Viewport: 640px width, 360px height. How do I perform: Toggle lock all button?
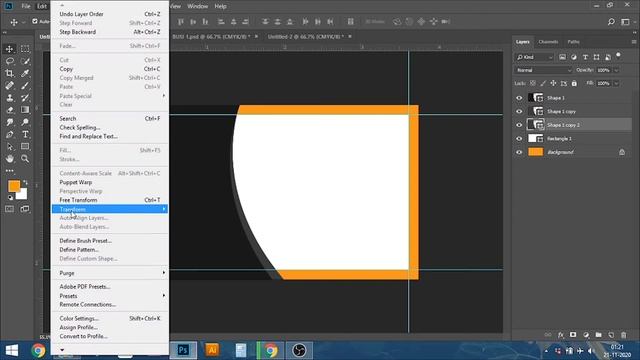coord(574,83)
